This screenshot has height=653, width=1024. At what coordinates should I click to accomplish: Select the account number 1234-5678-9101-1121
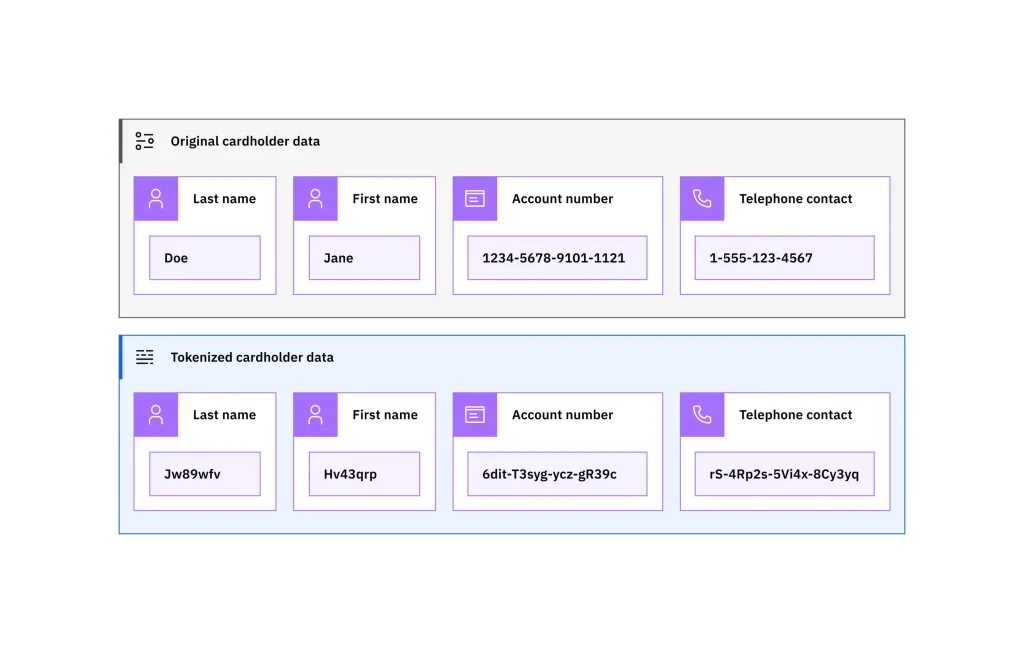(557, 257)
